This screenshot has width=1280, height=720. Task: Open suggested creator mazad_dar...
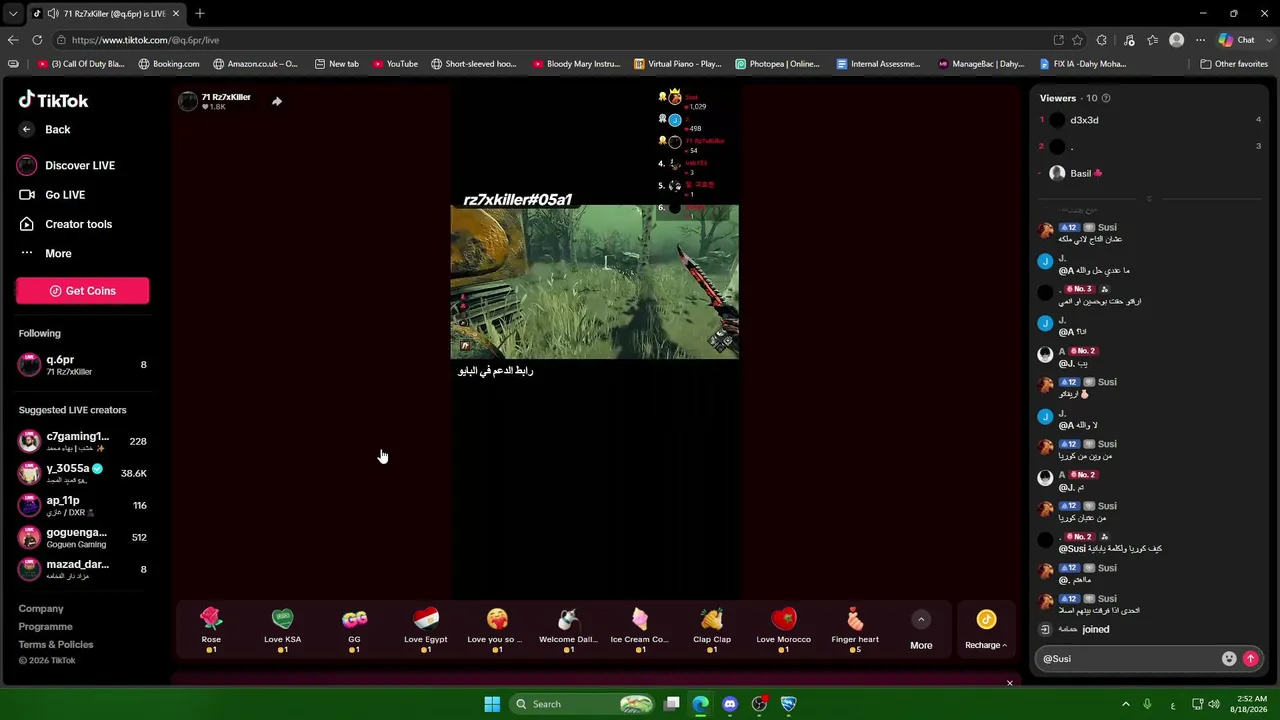tap(82, 569)
